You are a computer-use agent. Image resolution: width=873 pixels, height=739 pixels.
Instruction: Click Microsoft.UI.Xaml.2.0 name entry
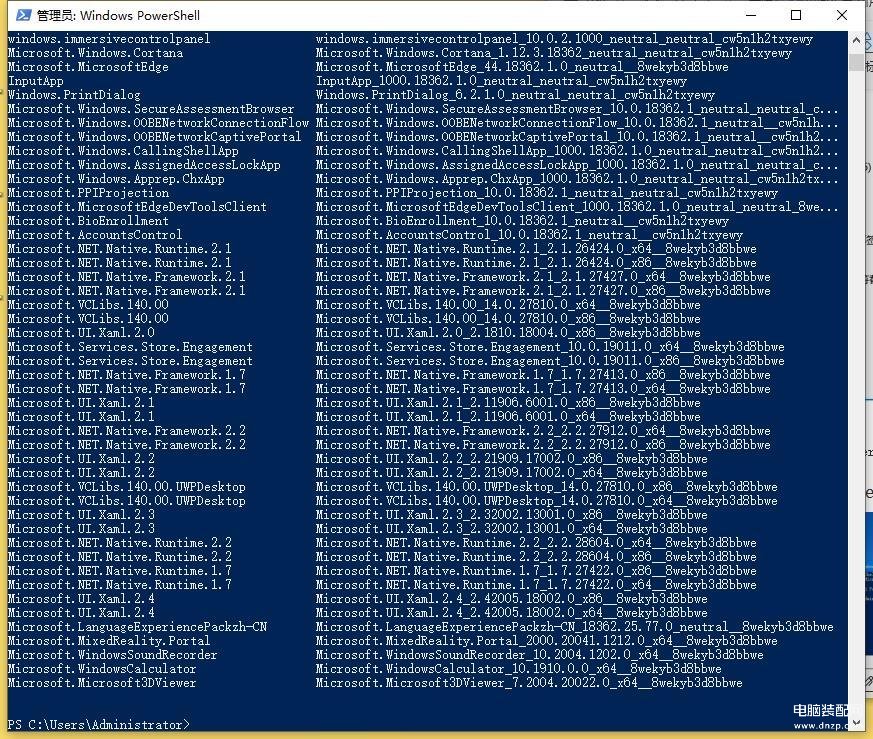pos(81,332)
